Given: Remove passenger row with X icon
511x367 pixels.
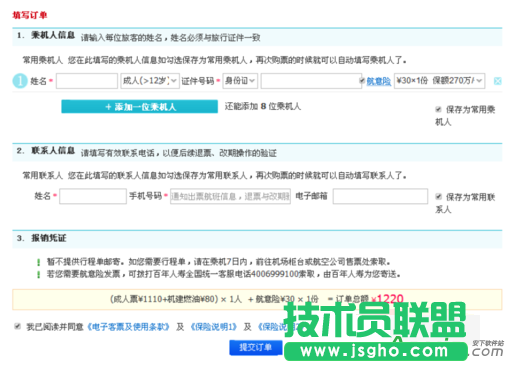Looking at the screenshot, I should 497,81.
